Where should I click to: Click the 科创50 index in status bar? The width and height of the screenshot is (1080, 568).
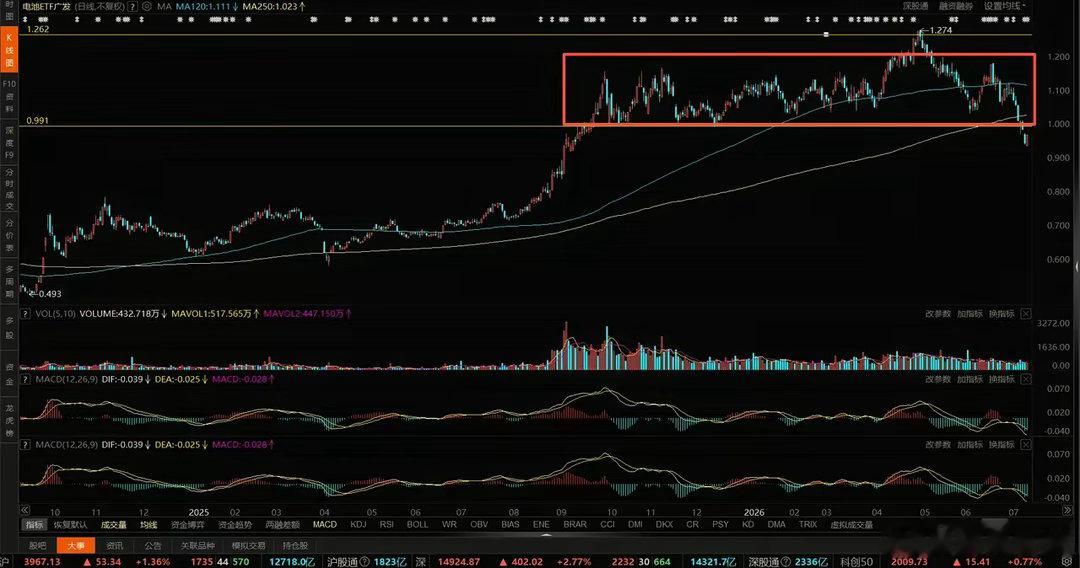[856, 562]
